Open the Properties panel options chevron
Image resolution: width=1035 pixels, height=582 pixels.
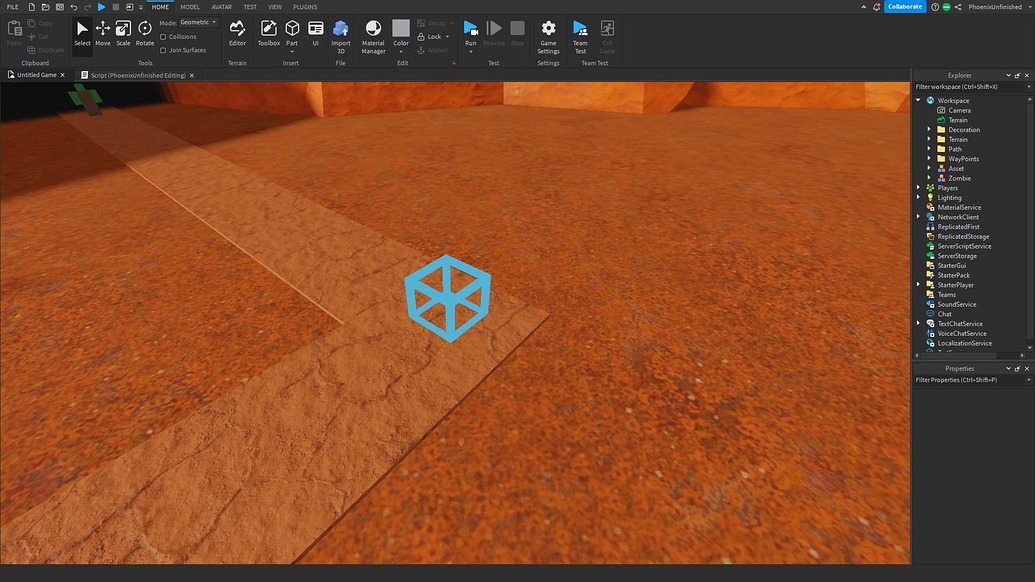coord(1008,369)
